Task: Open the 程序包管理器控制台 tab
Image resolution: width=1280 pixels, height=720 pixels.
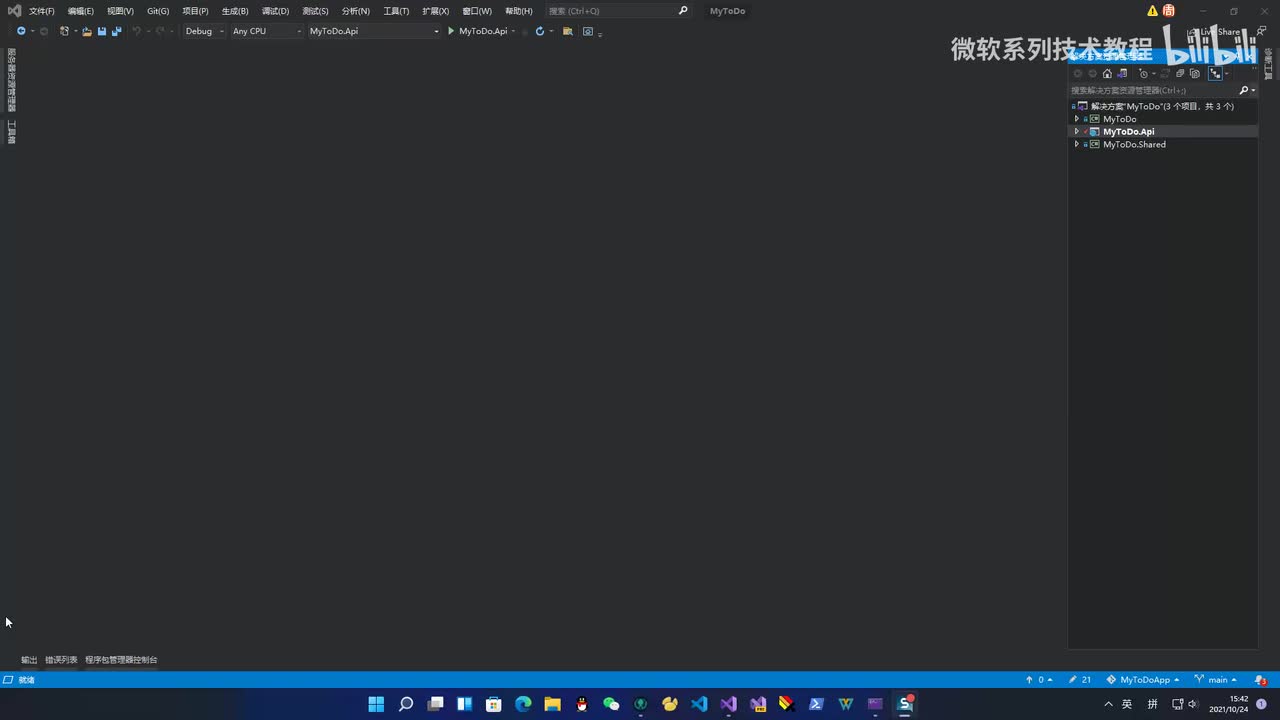Action: coord(121,660)
